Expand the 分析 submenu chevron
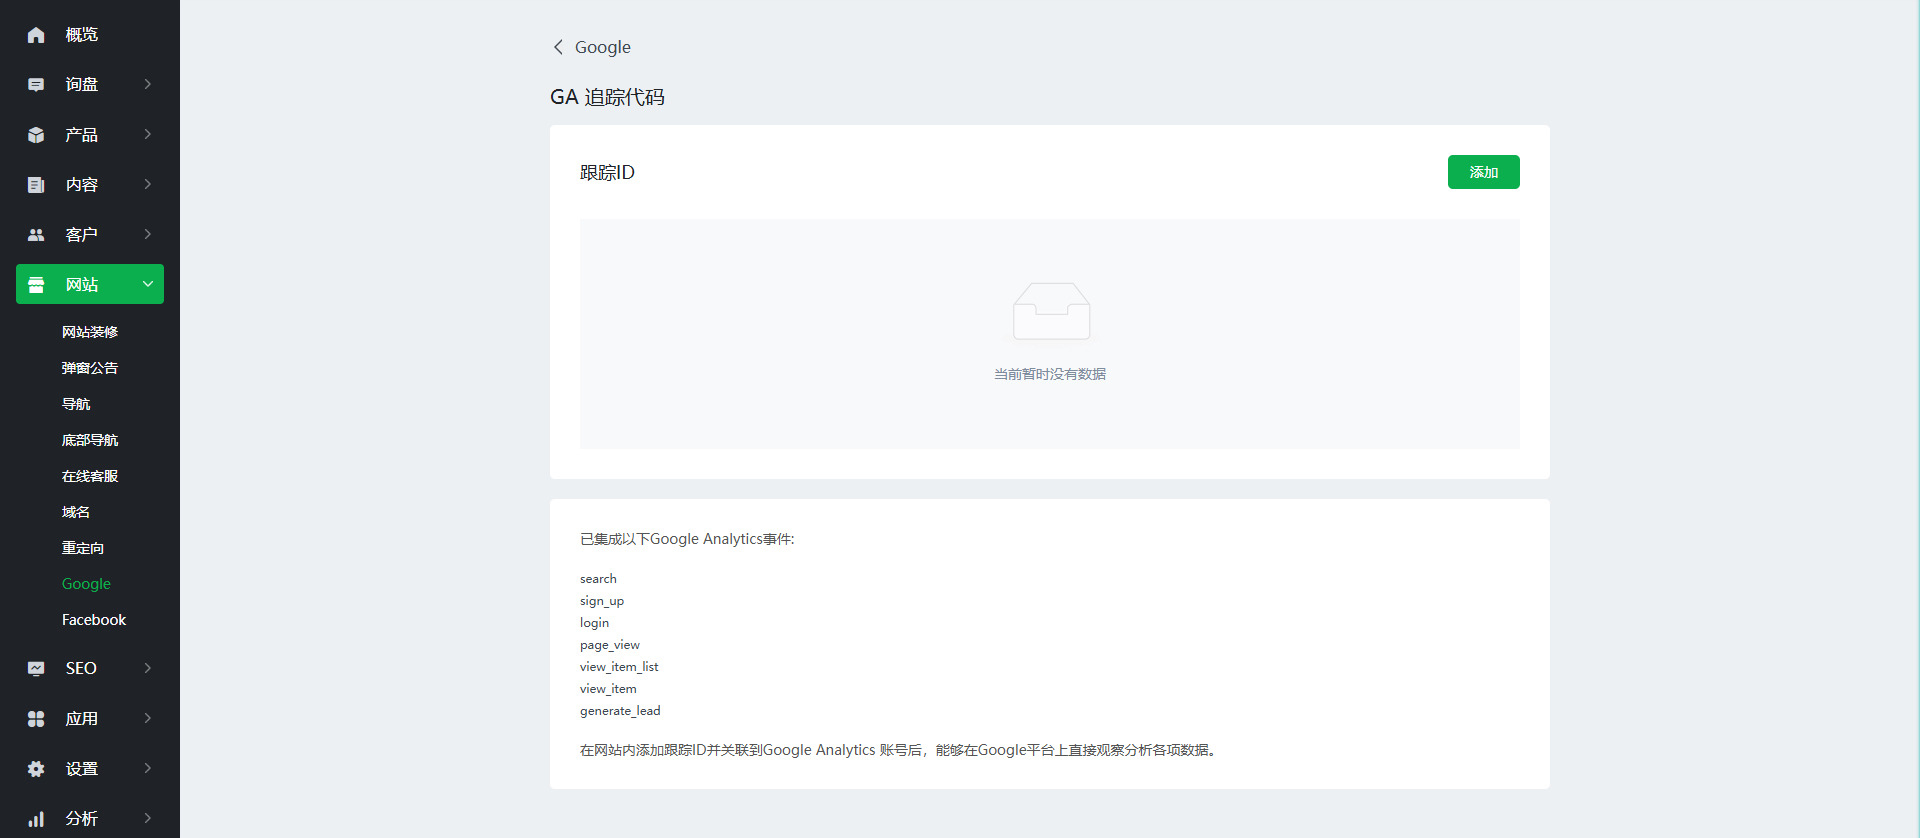 pyautogui.click(x=148, y=818)
